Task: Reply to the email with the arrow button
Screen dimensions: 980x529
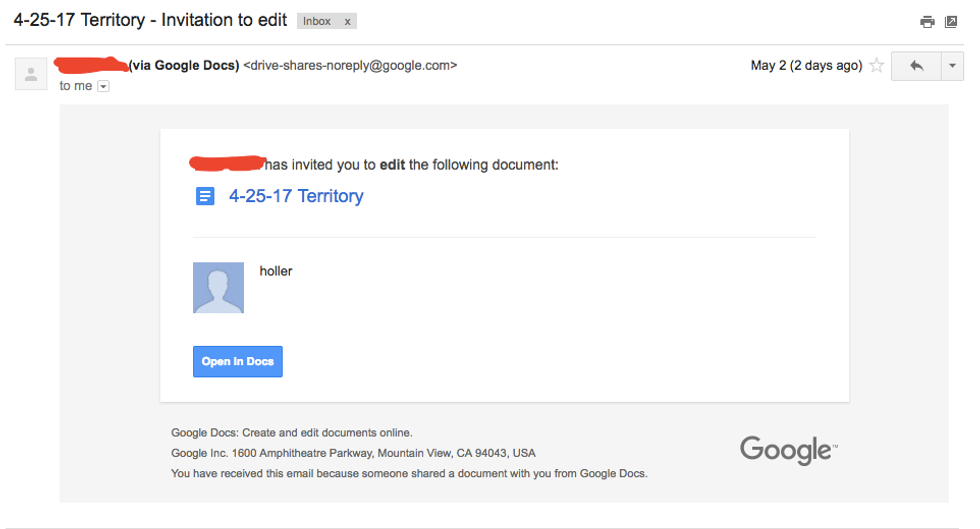Action: [916, 66]
